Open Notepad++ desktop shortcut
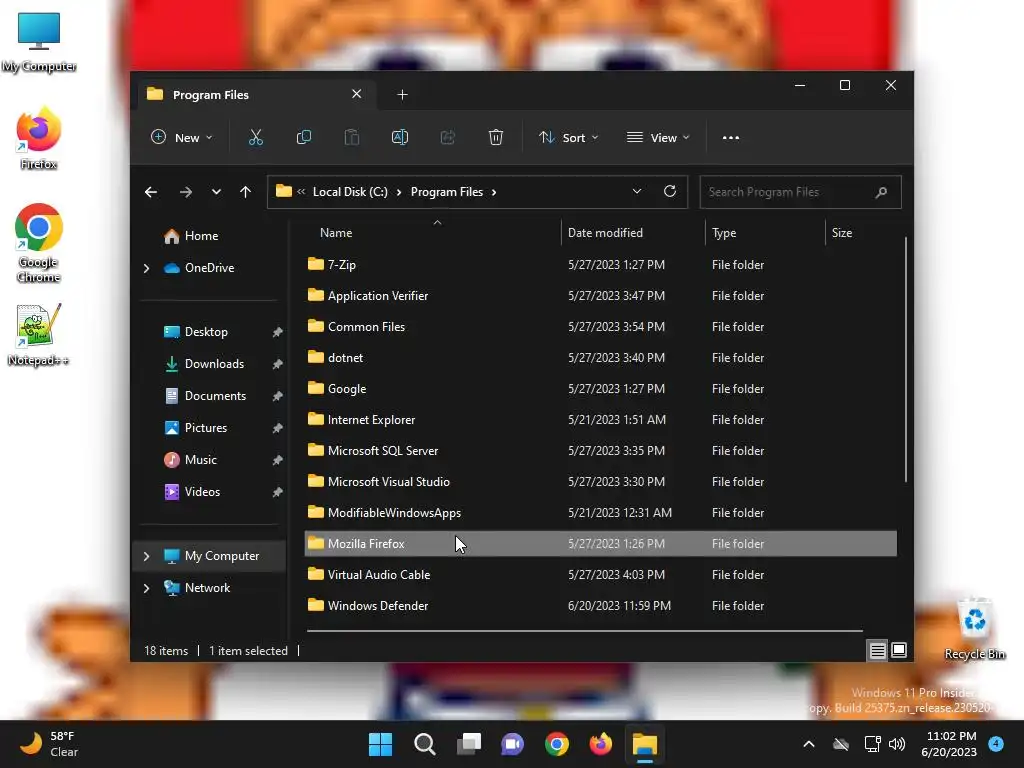1024x768 pixels. pyautogui.click(x=39, y=335)
